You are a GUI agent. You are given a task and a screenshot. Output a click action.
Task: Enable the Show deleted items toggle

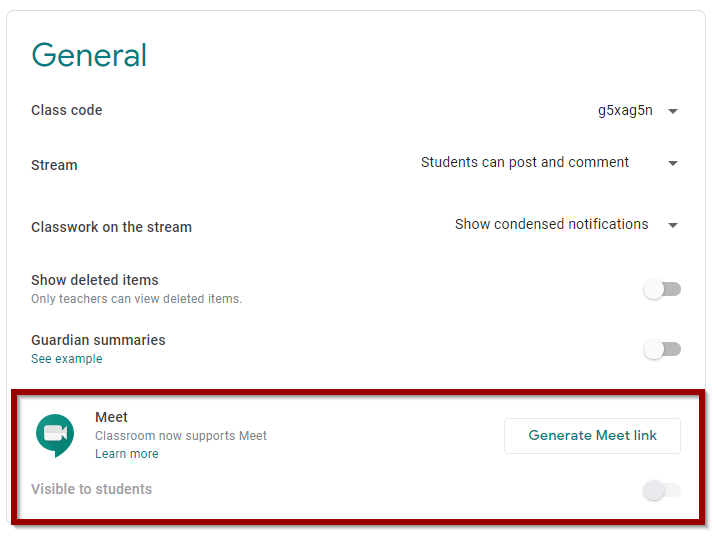click(x=662, y=289)
